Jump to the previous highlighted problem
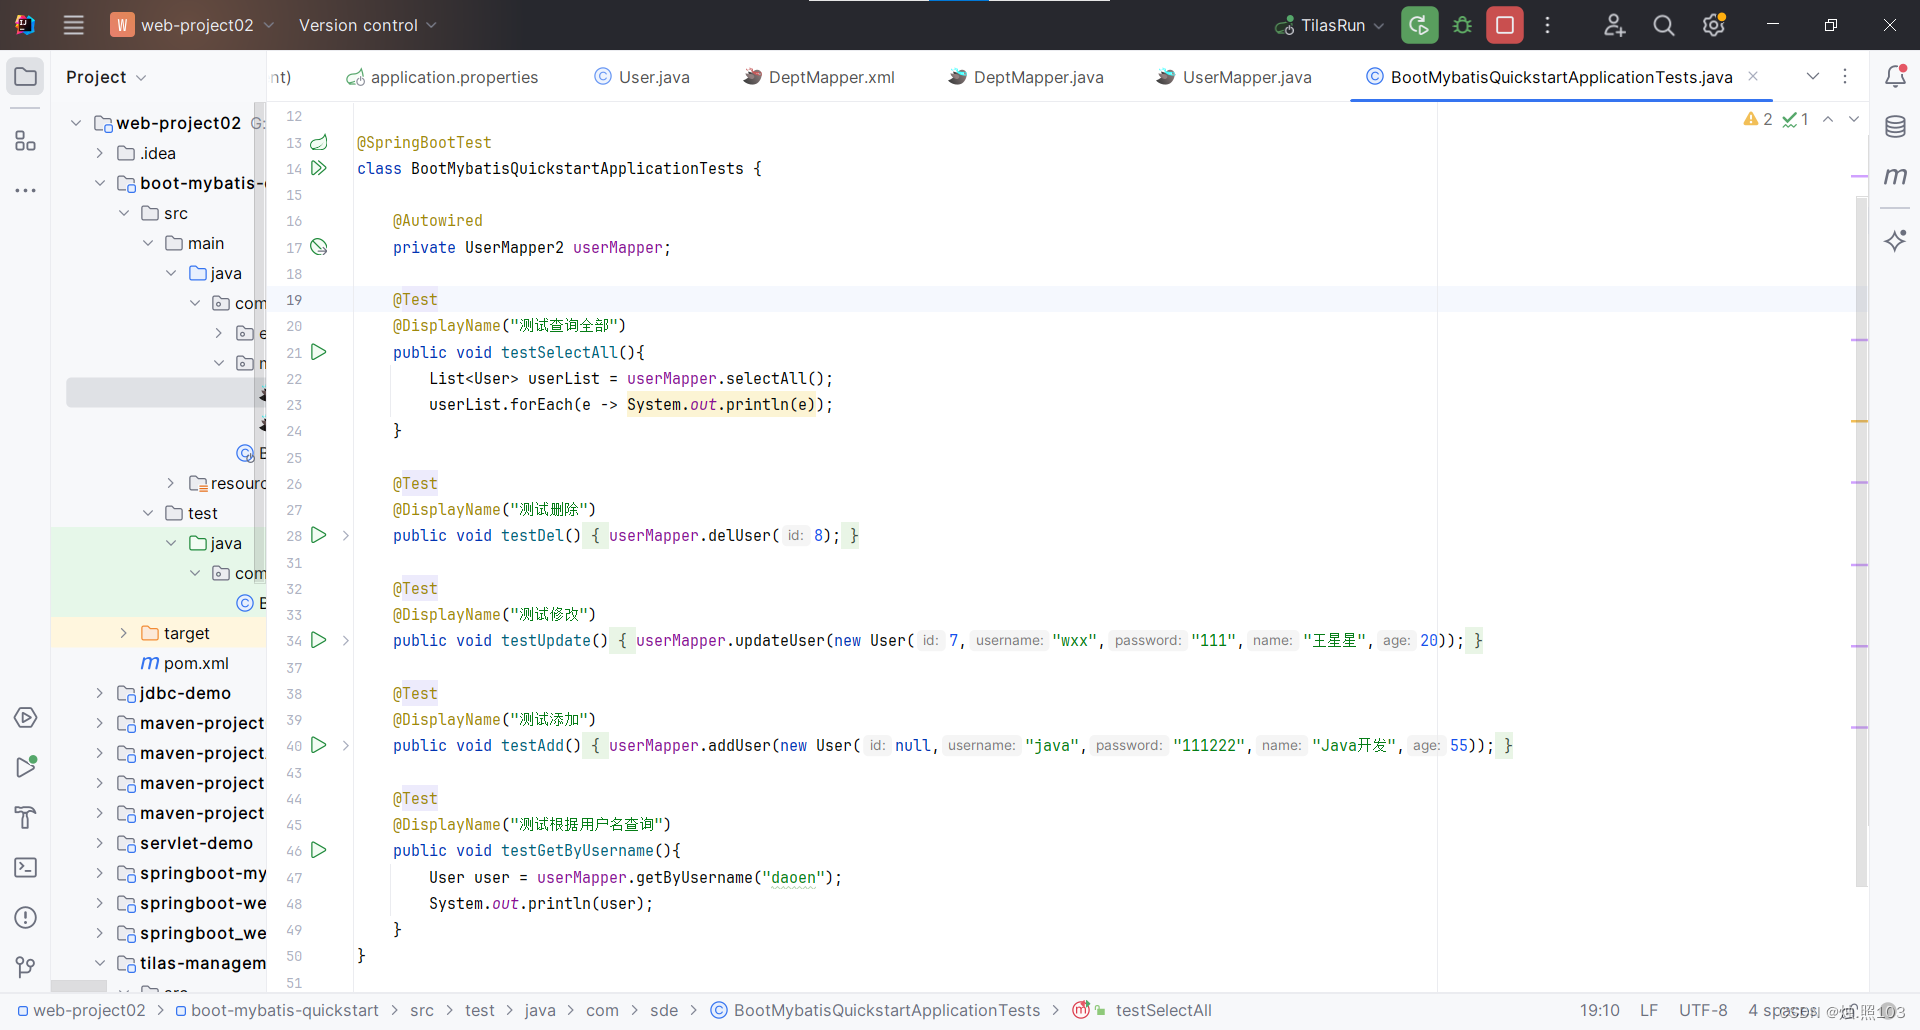Image resolution: width=1920 pixels, height=1030 pixels. click(1828, 119)
